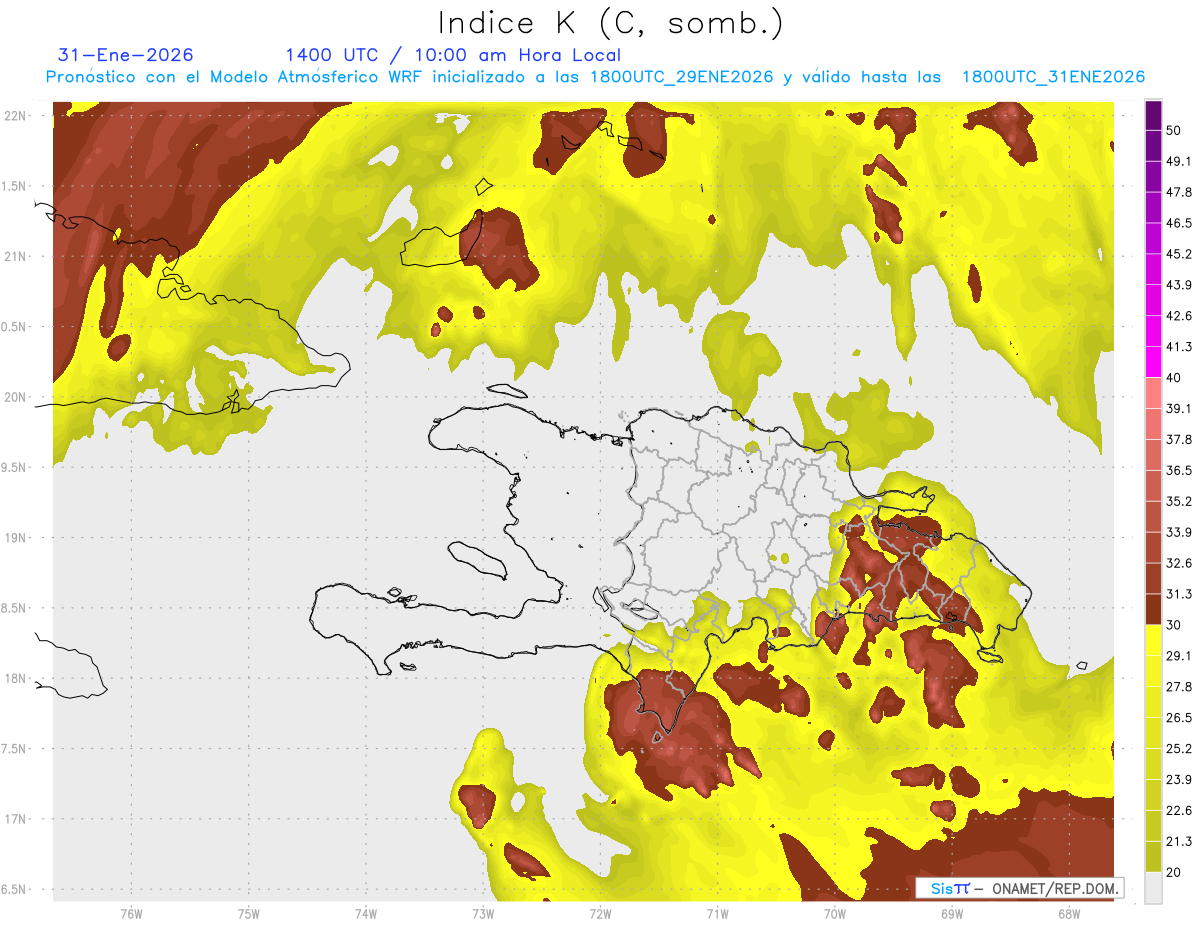Viewport: 1200px width, 927px height.
Task: Pick the dark purple swatch above 50
Action: [1153, 115]
